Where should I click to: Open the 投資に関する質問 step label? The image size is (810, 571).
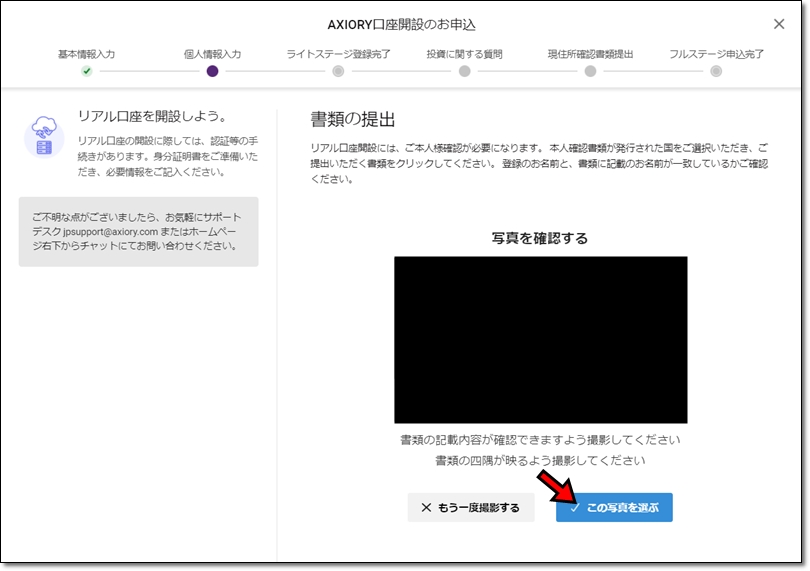click(464, 54)
